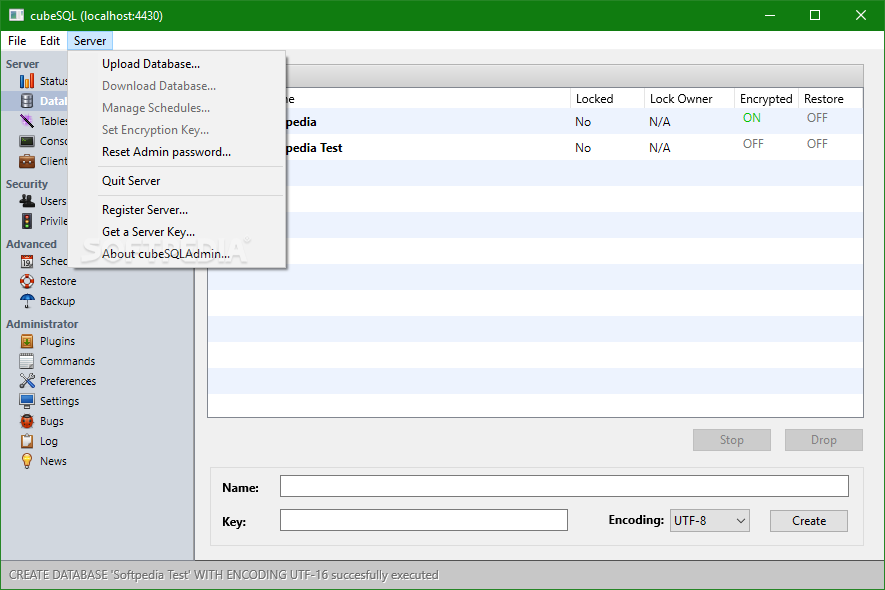Open the Privileges traffic light icon

point(27,221)
